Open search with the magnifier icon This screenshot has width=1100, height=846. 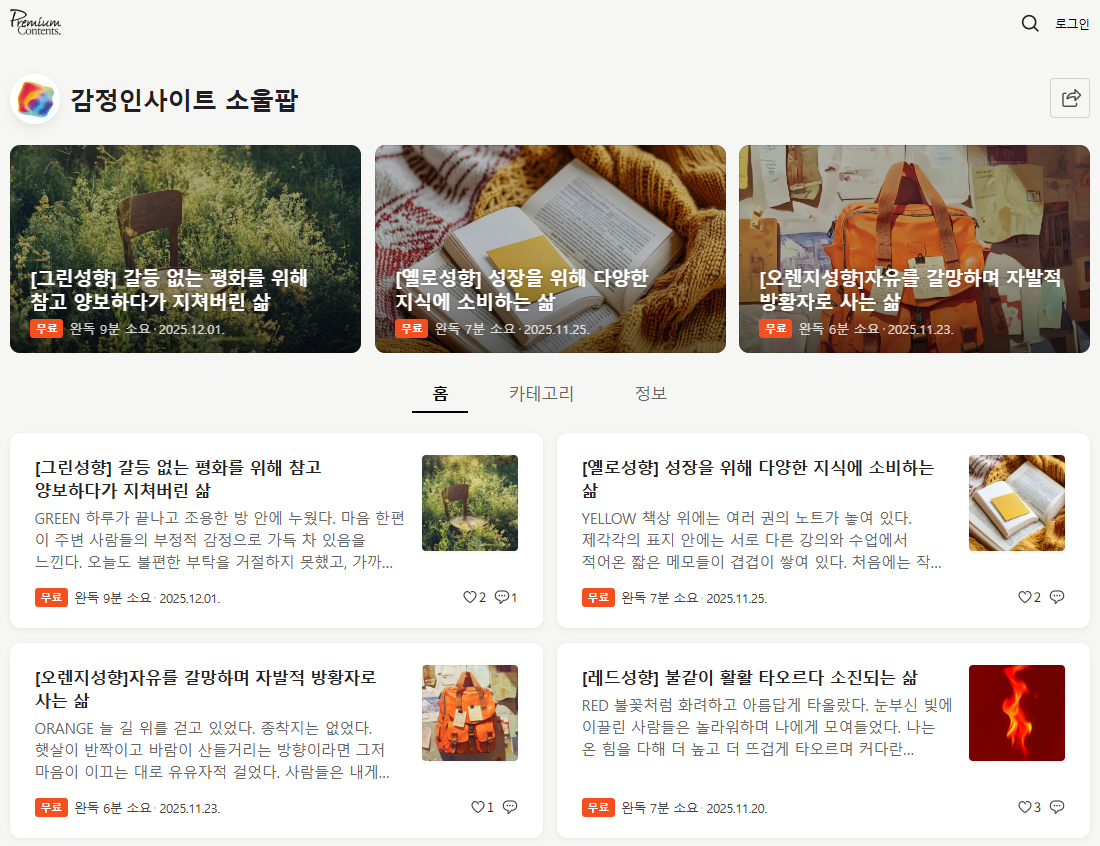pos(1030,24)
